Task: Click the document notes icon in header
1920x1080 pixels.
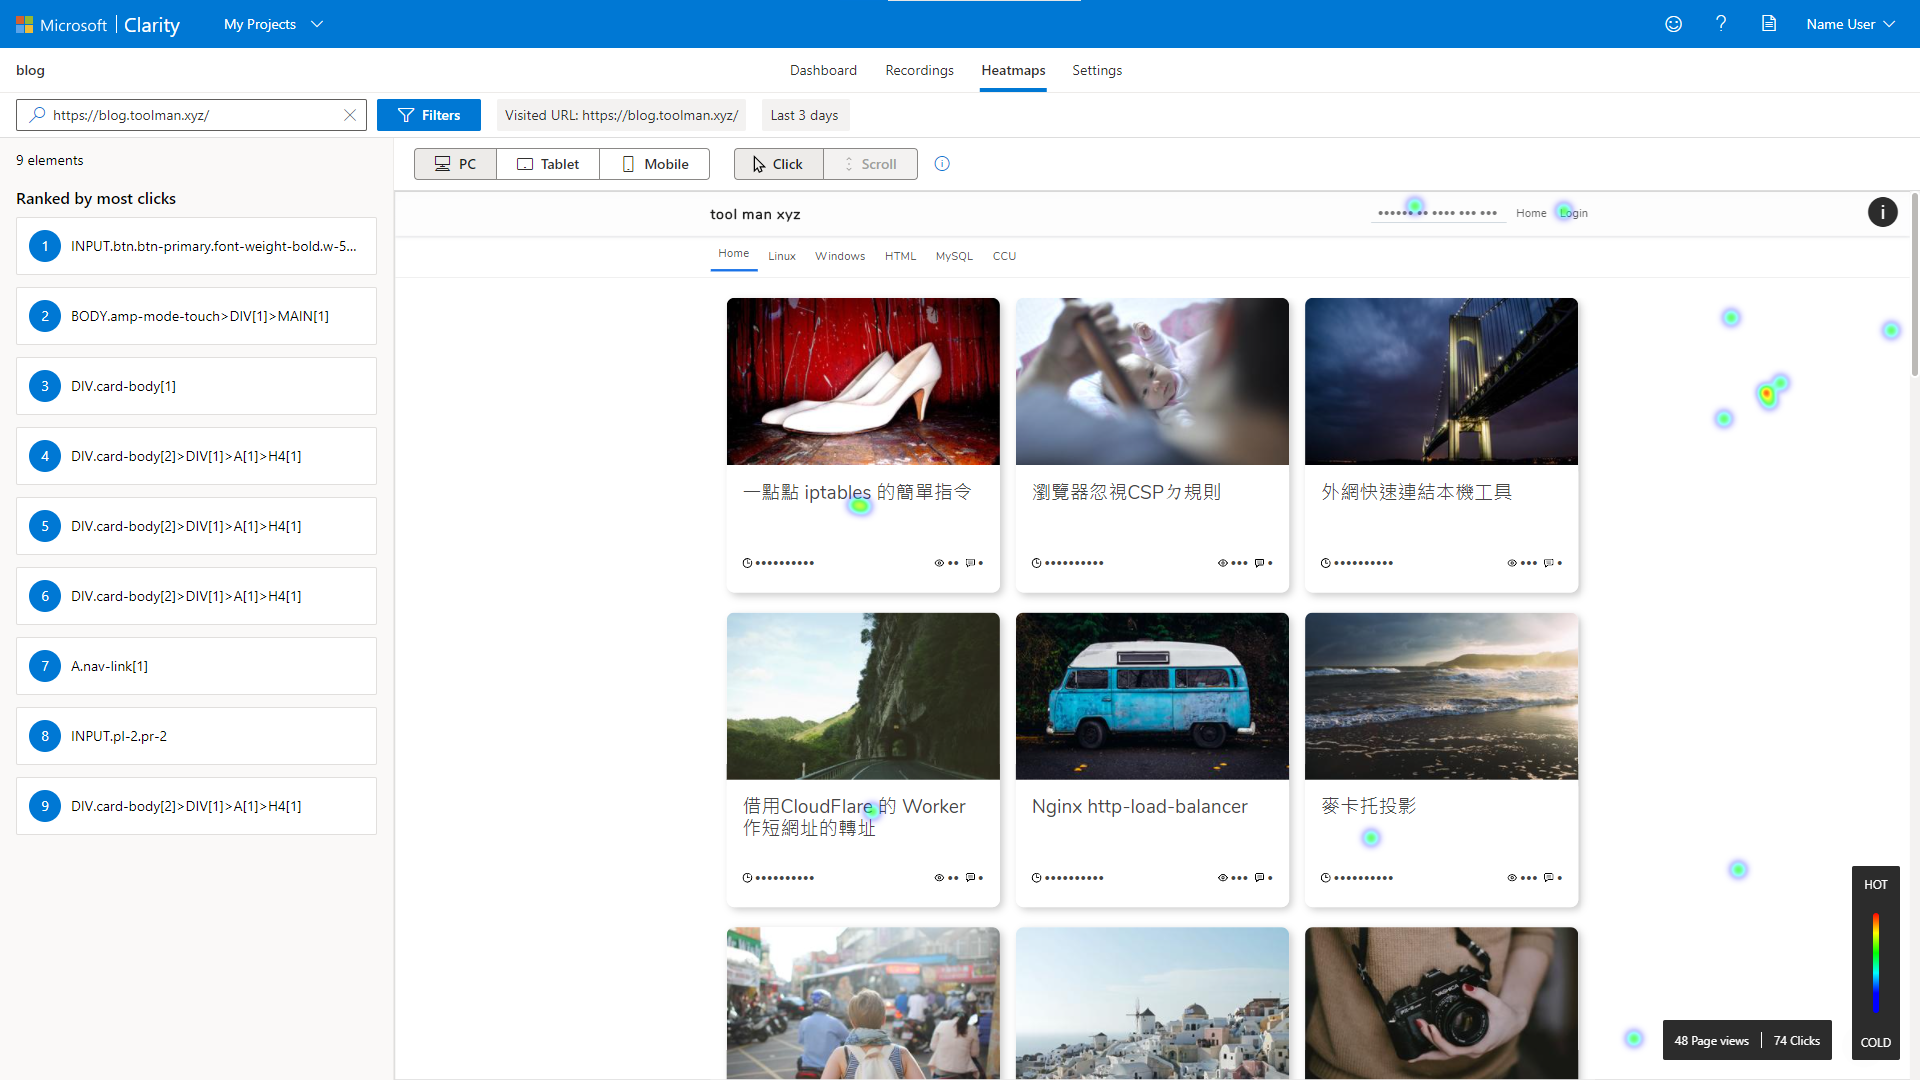Action: tap(1769, 24)
